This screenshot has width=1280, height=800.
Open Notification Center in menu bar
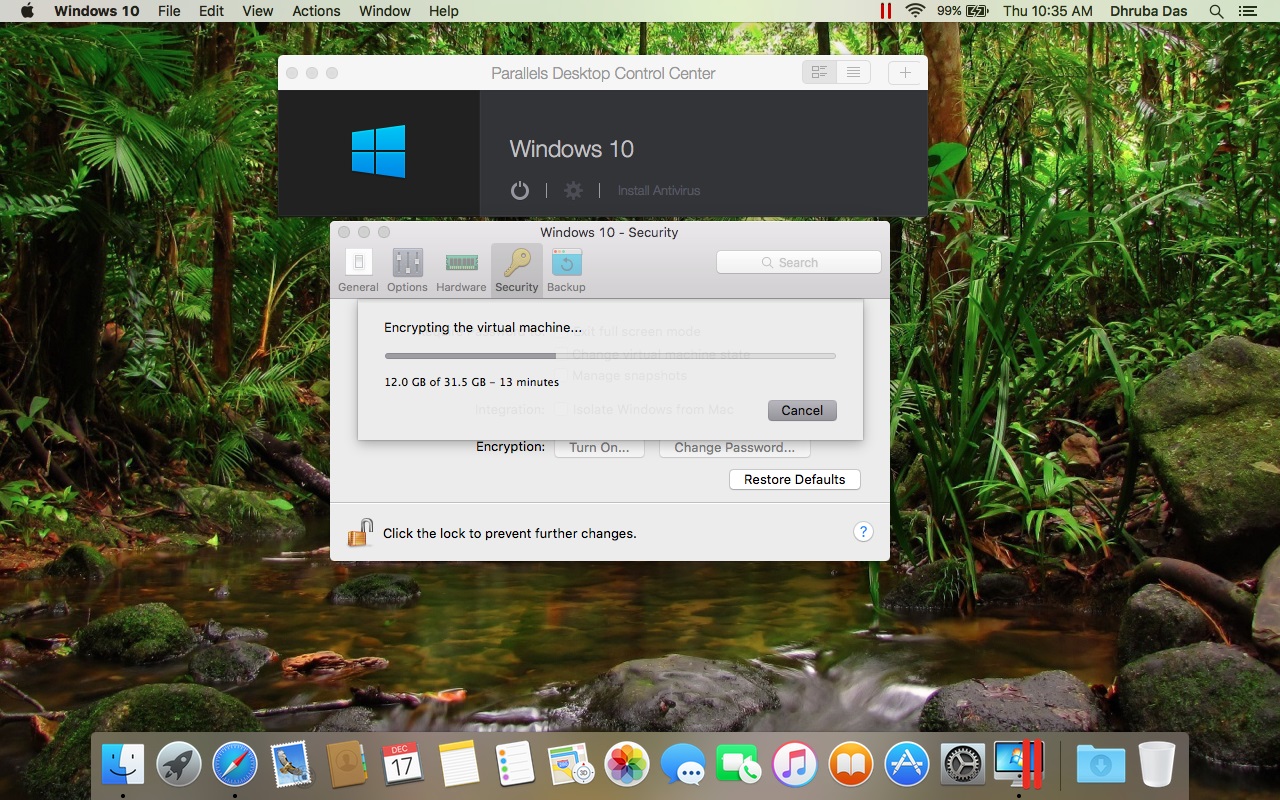pyautogui.click(x=1247, y=11)
